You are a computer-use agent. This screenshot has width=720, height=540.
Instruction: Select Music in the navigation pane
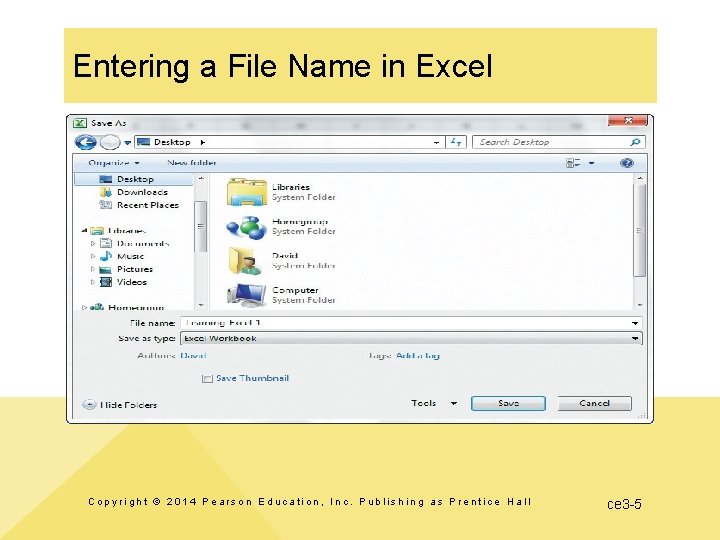122,256
